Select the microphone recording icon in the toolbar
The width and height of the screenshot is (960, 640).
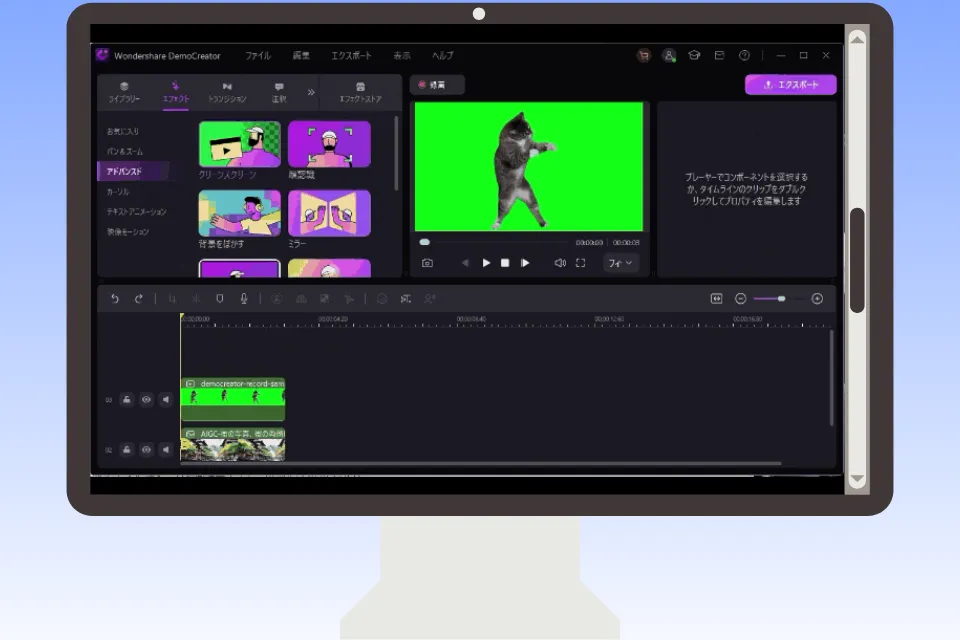[x=243, y=298]
